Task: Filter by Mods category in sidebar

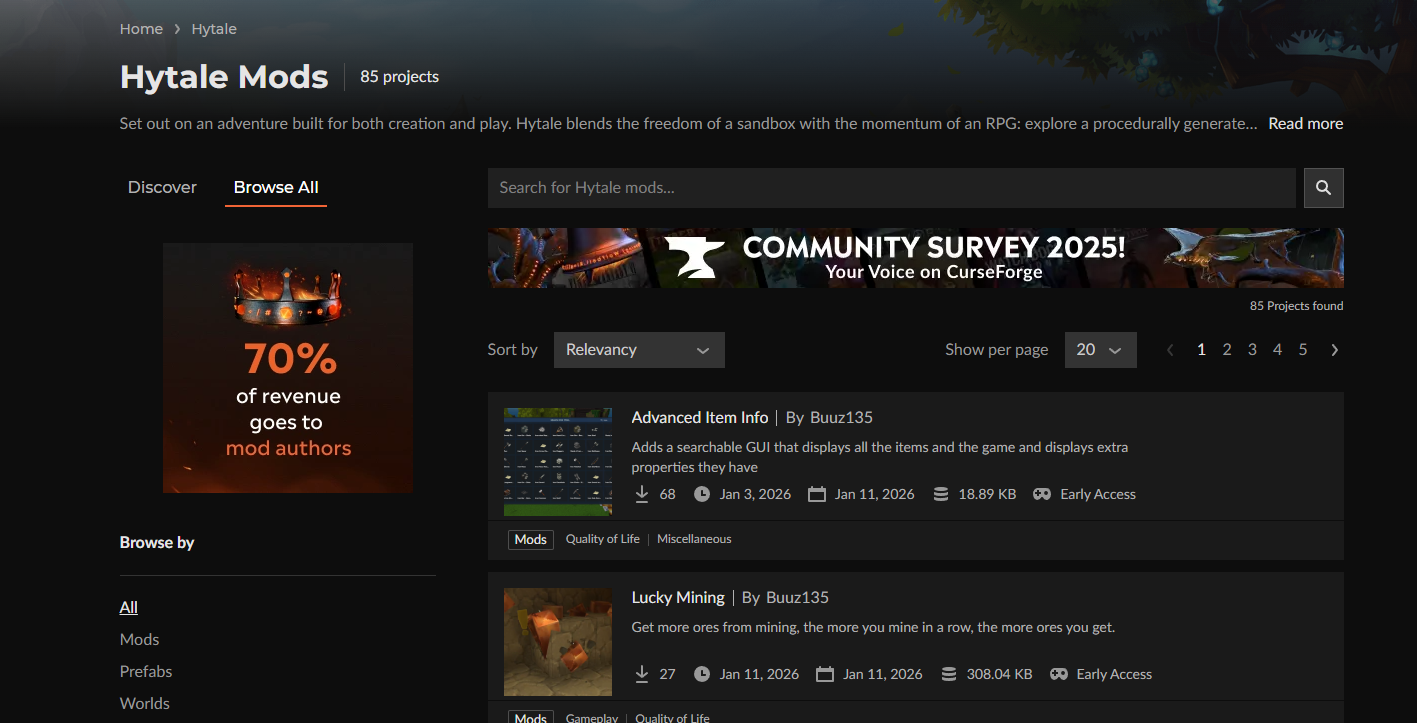Action: click(x=140, y=639)
